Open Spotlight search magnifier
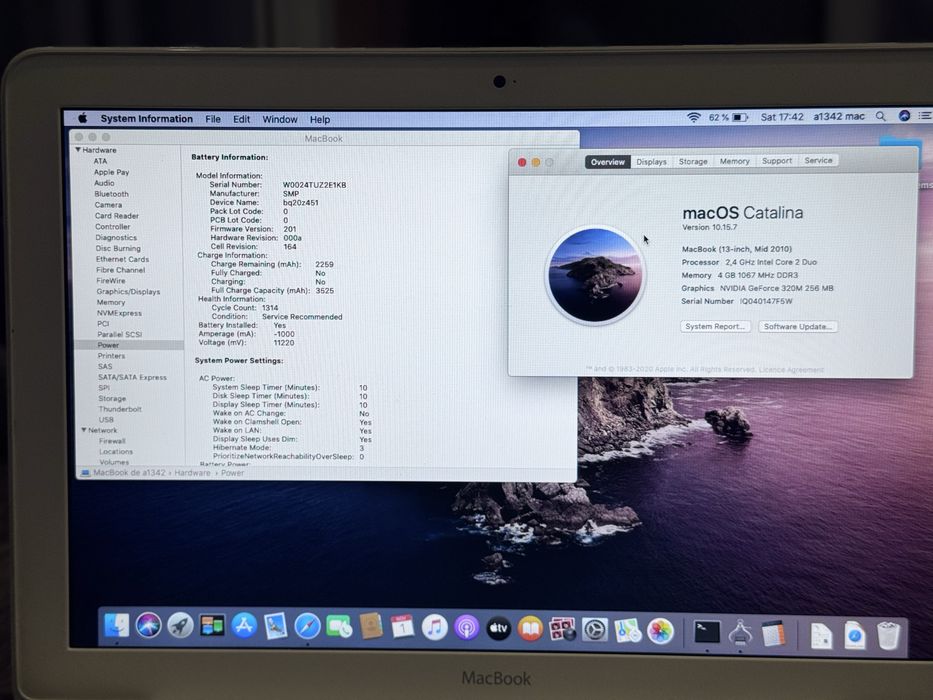 [x=881, y=116]
